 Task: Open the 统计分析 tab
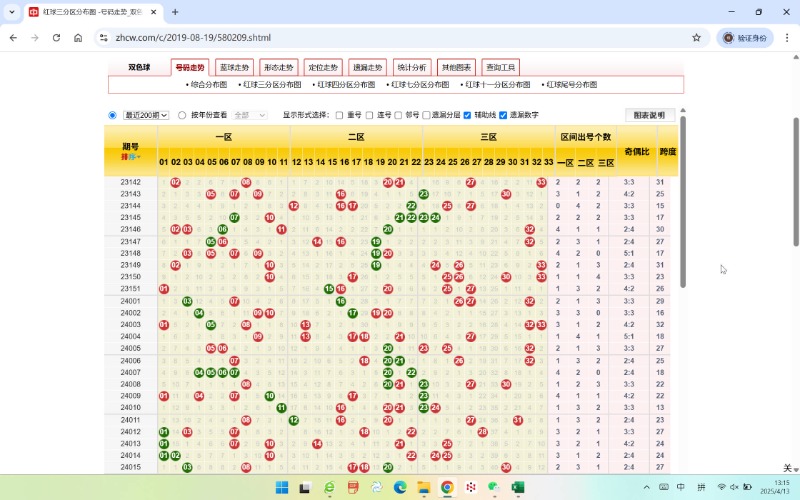(411, 68)
